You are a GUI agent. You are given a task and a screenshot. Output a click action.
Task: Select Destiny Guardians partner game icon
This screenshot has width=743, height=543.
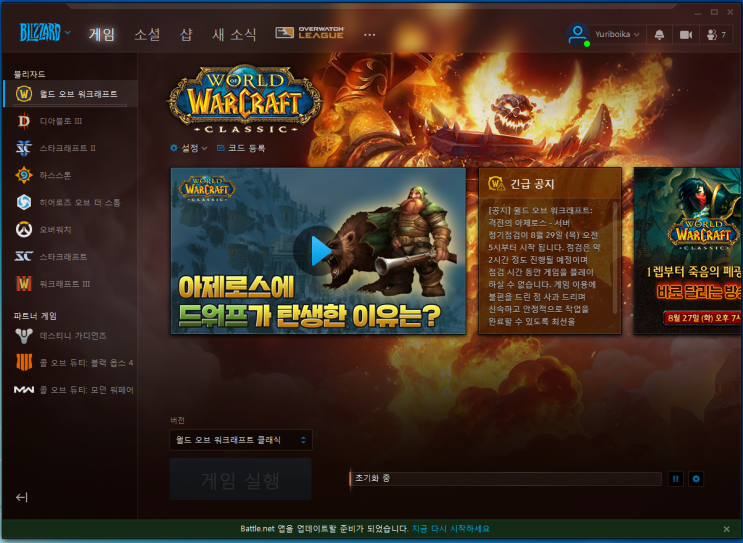[24, 335]
